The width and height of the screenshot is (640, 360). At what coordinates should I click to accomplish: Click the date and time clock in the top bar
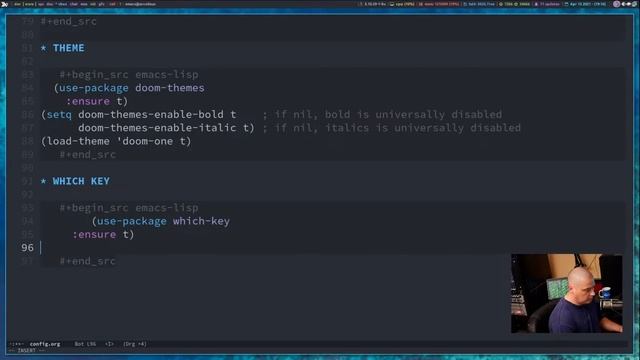(x=585, y=4)
